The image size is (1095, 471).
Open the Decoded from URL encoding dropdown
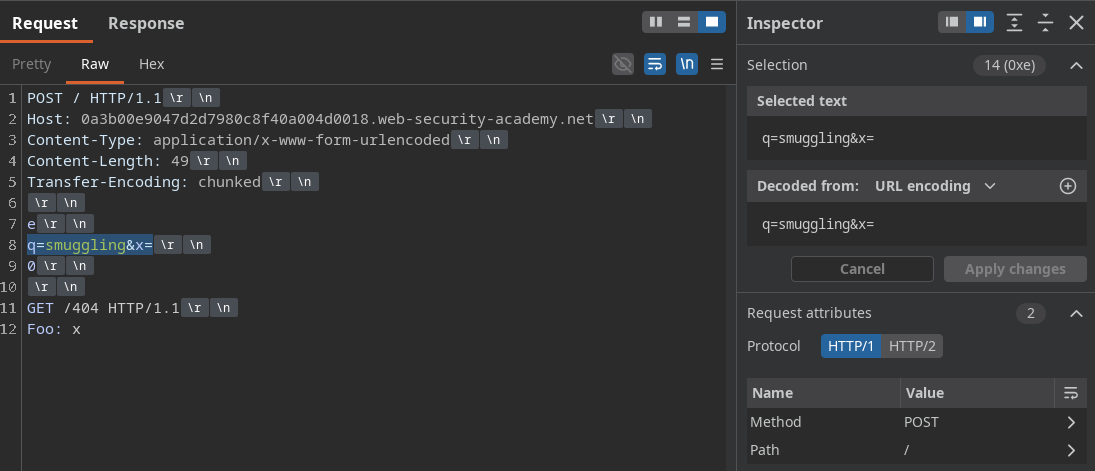(x=934, y=186)
